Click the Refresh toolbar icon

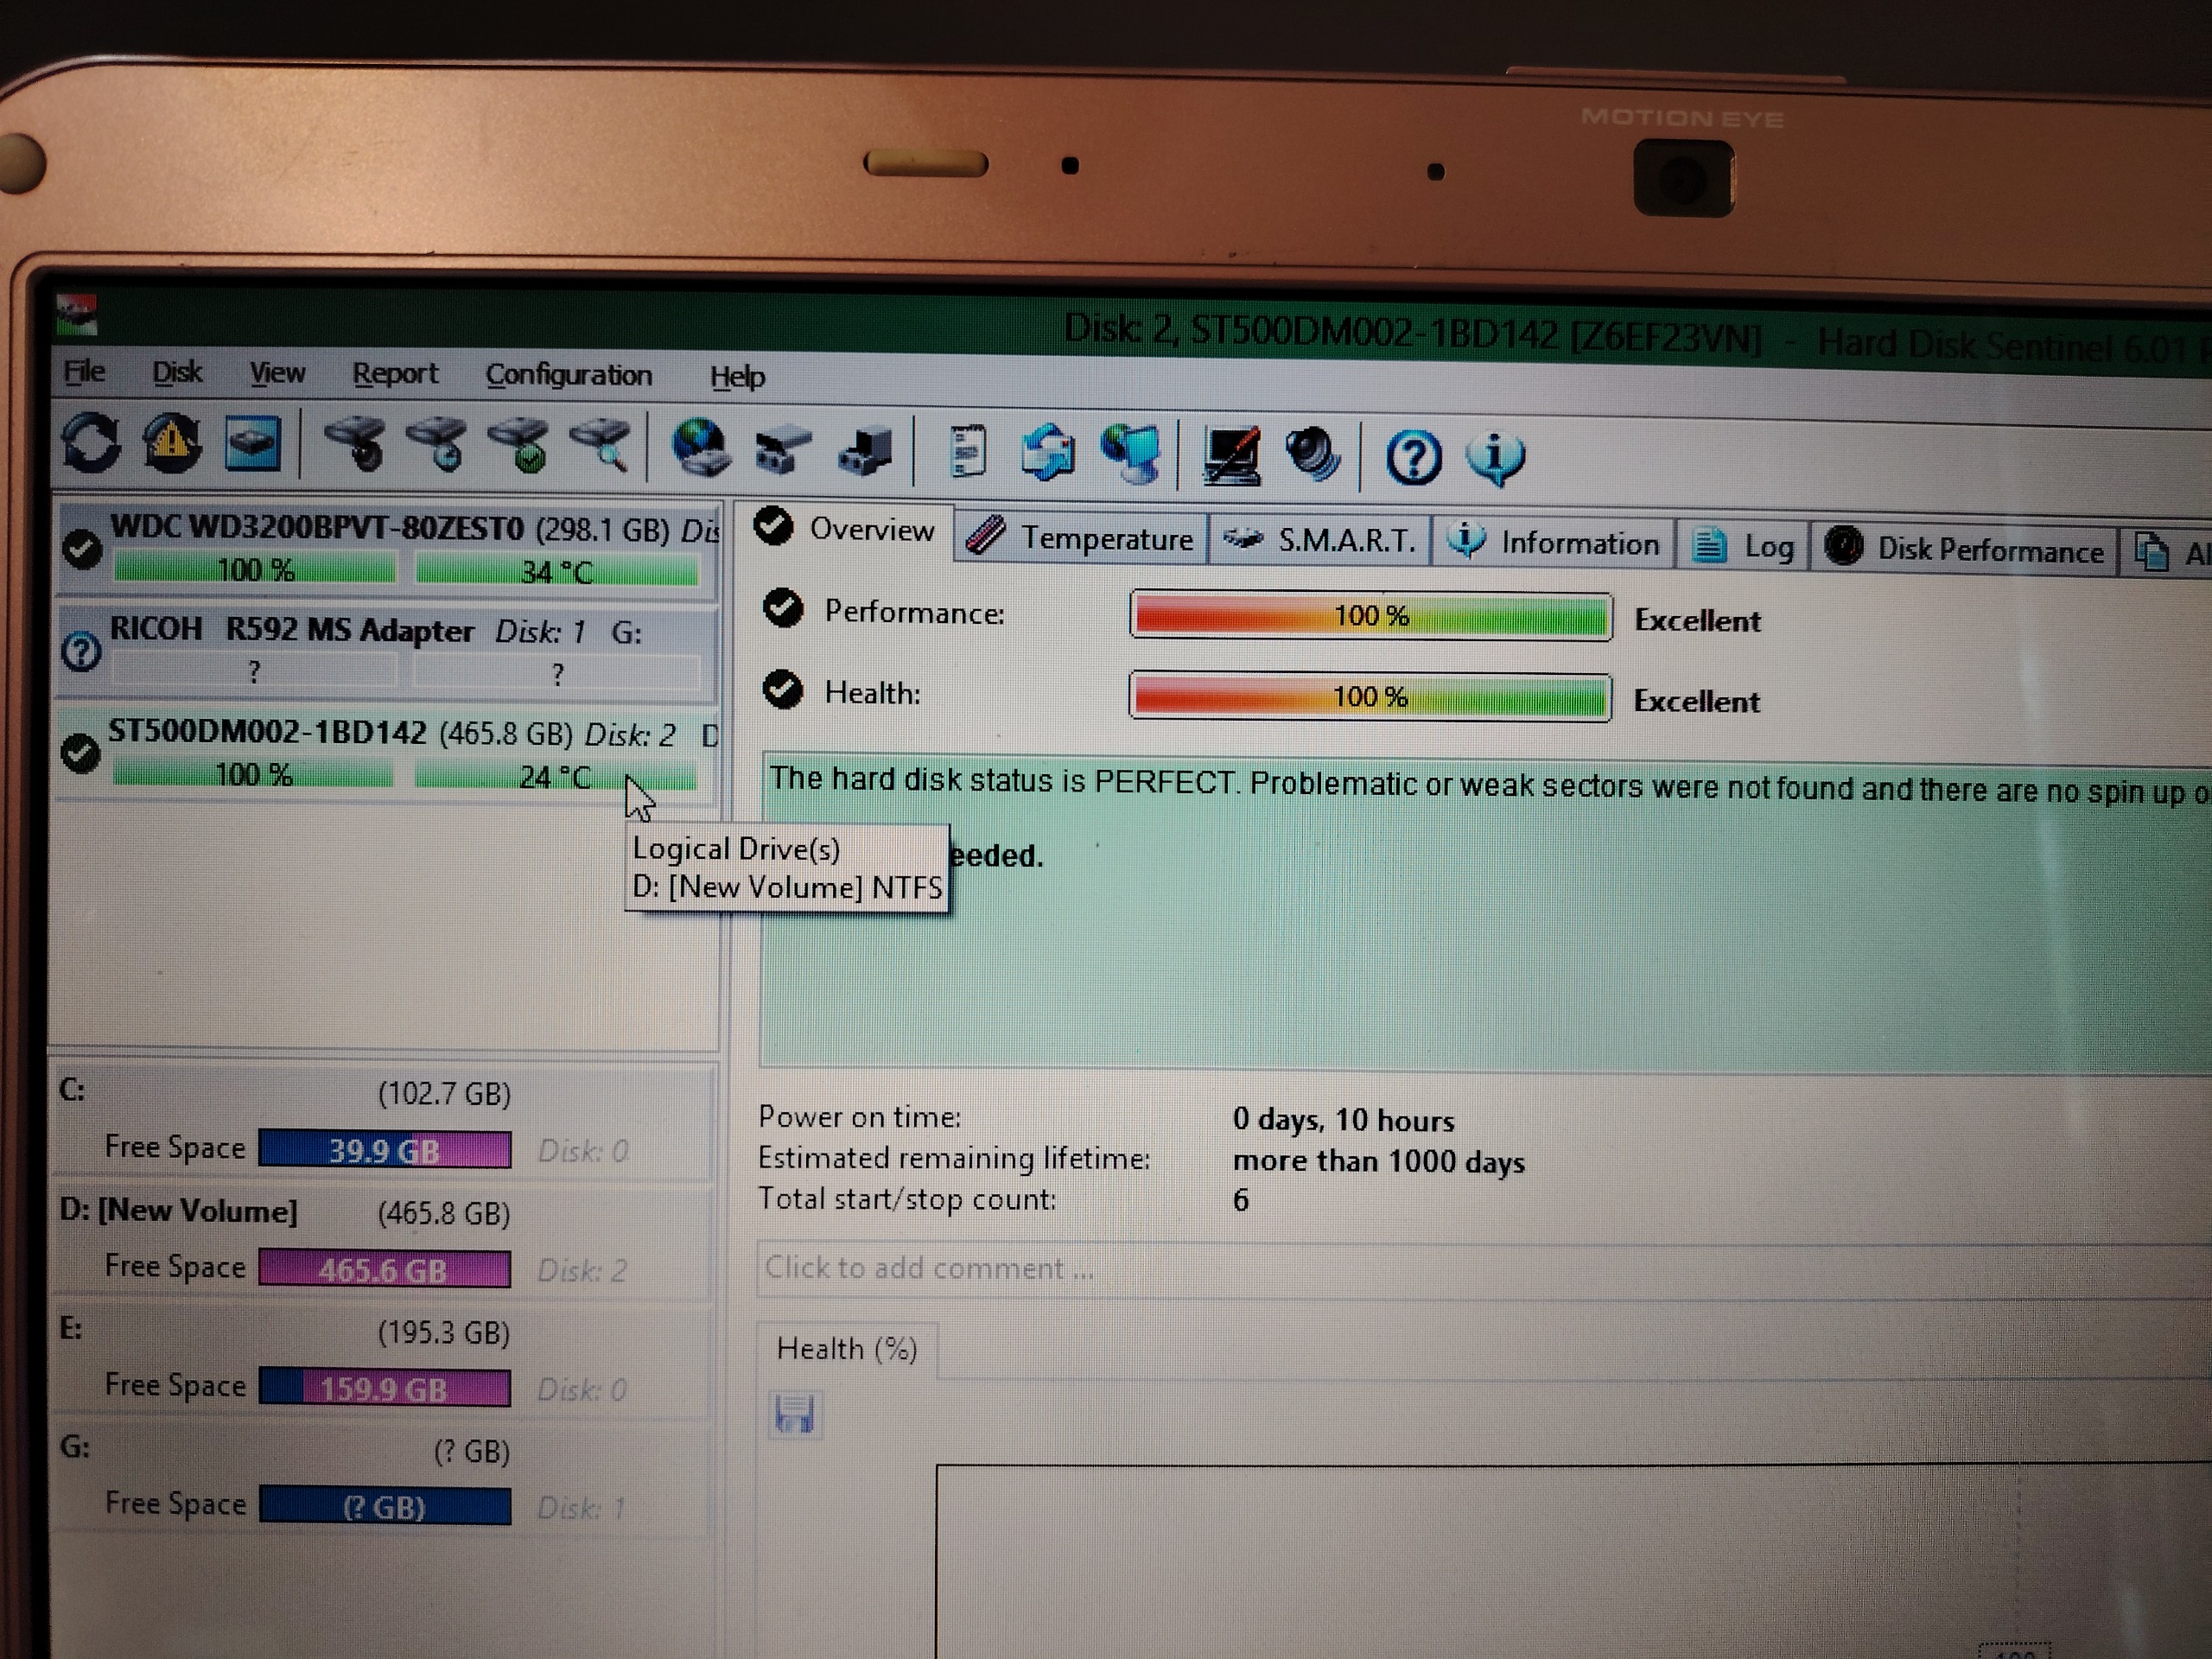coord(91,443)
